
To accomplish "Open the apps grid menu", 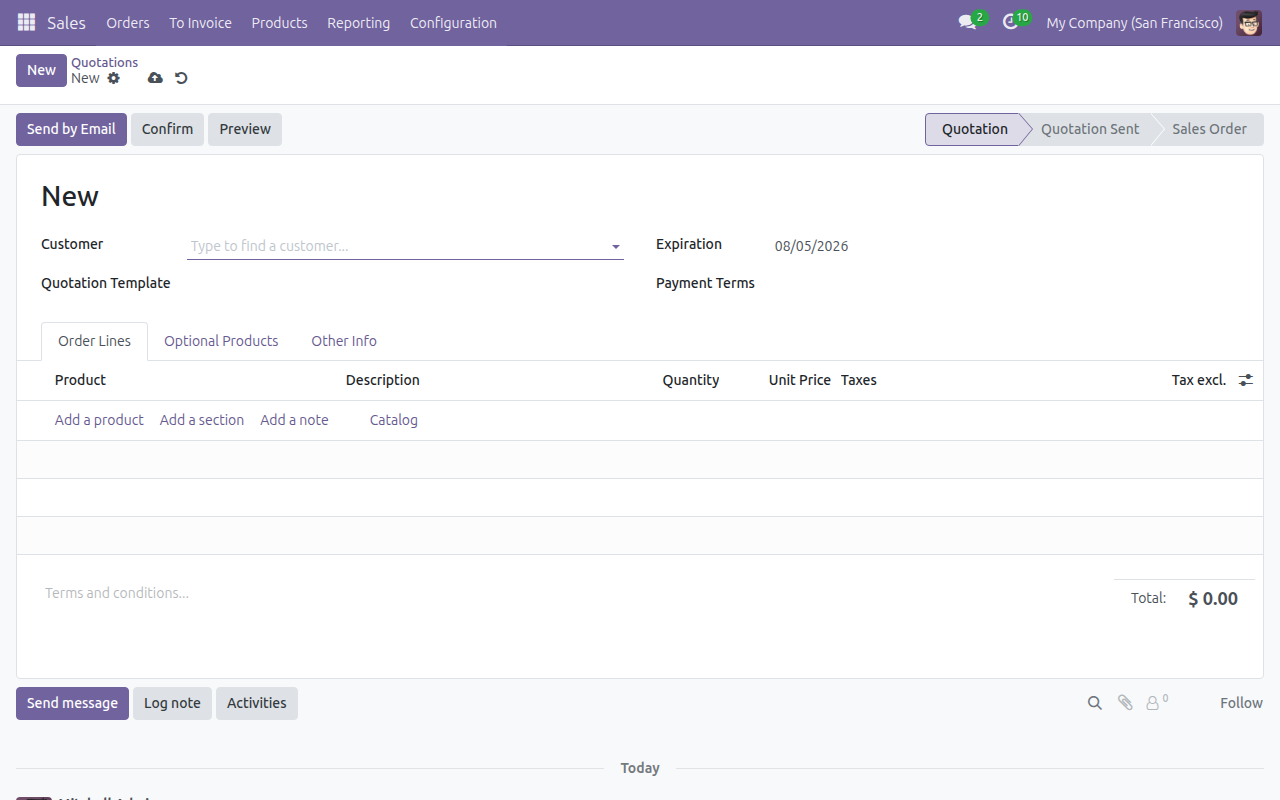I will click(26, 22).
